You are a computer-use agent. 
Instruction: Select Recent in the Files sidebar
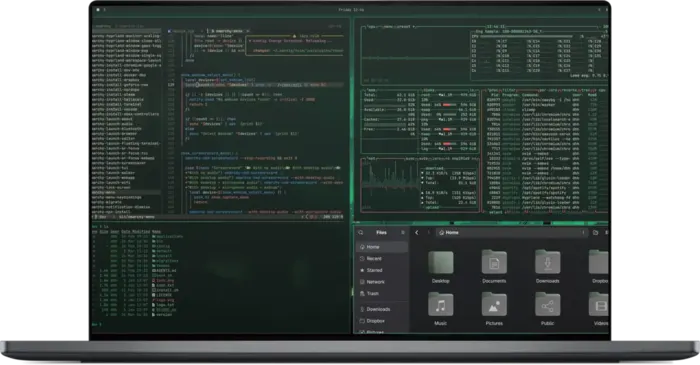click(382, 258)
